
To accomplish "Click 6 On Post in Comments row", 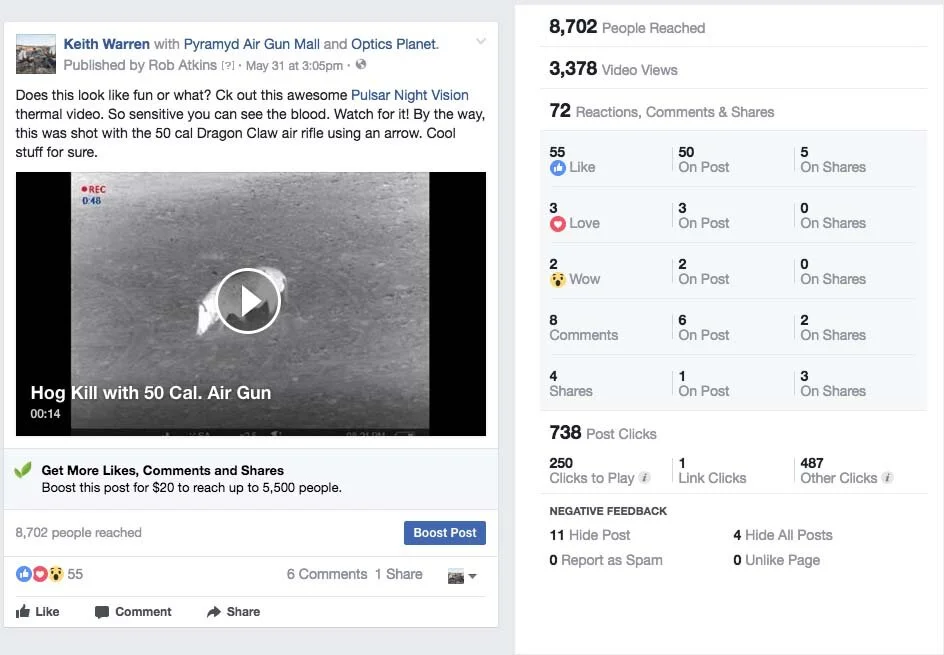I will pyautogui.click(x=704, y=328).
